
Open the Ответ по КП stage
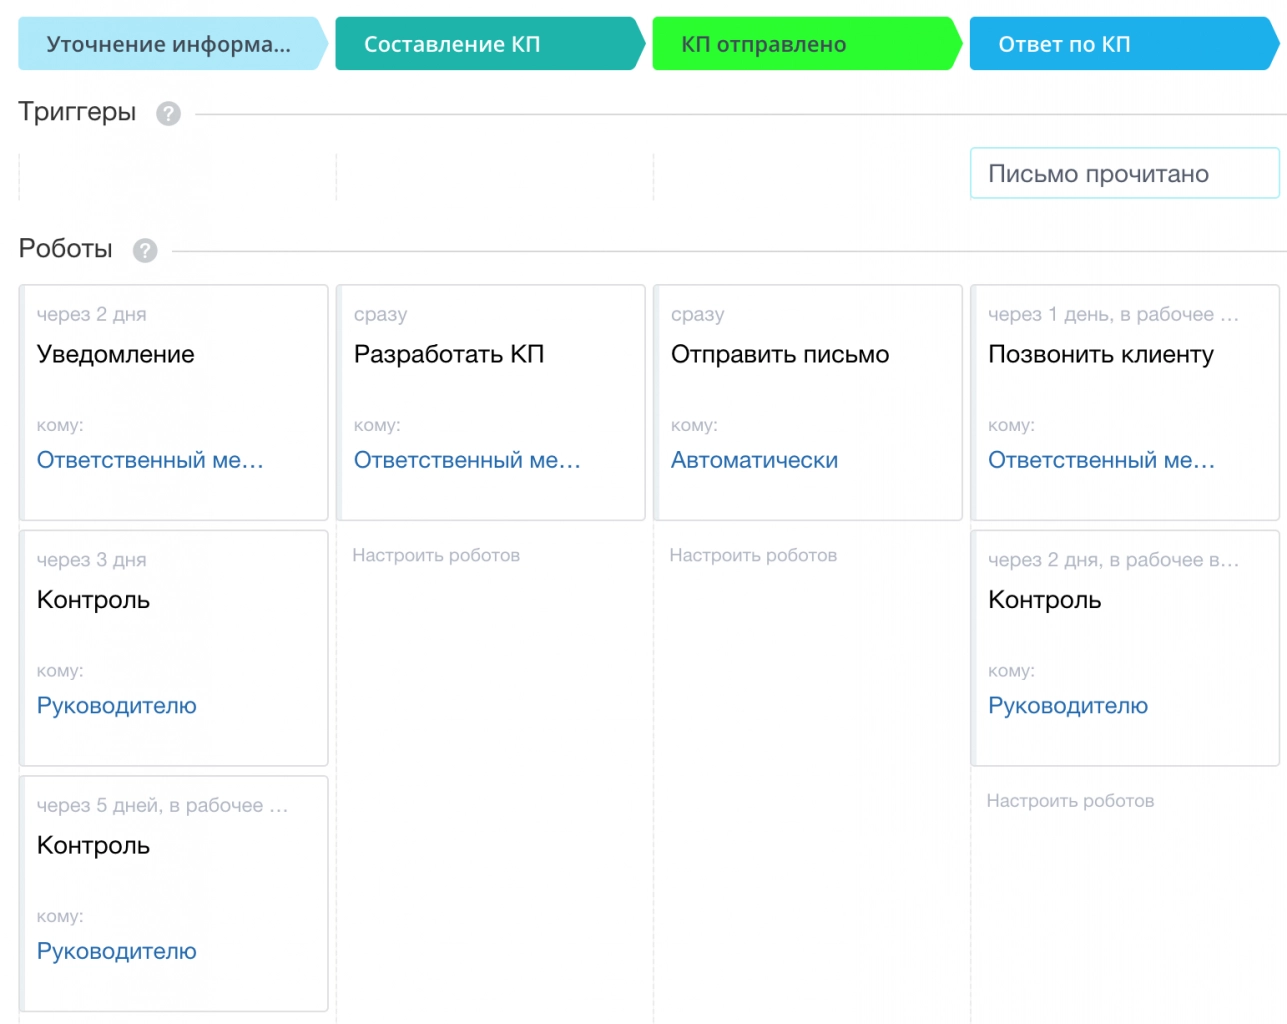click(1120, 44)
